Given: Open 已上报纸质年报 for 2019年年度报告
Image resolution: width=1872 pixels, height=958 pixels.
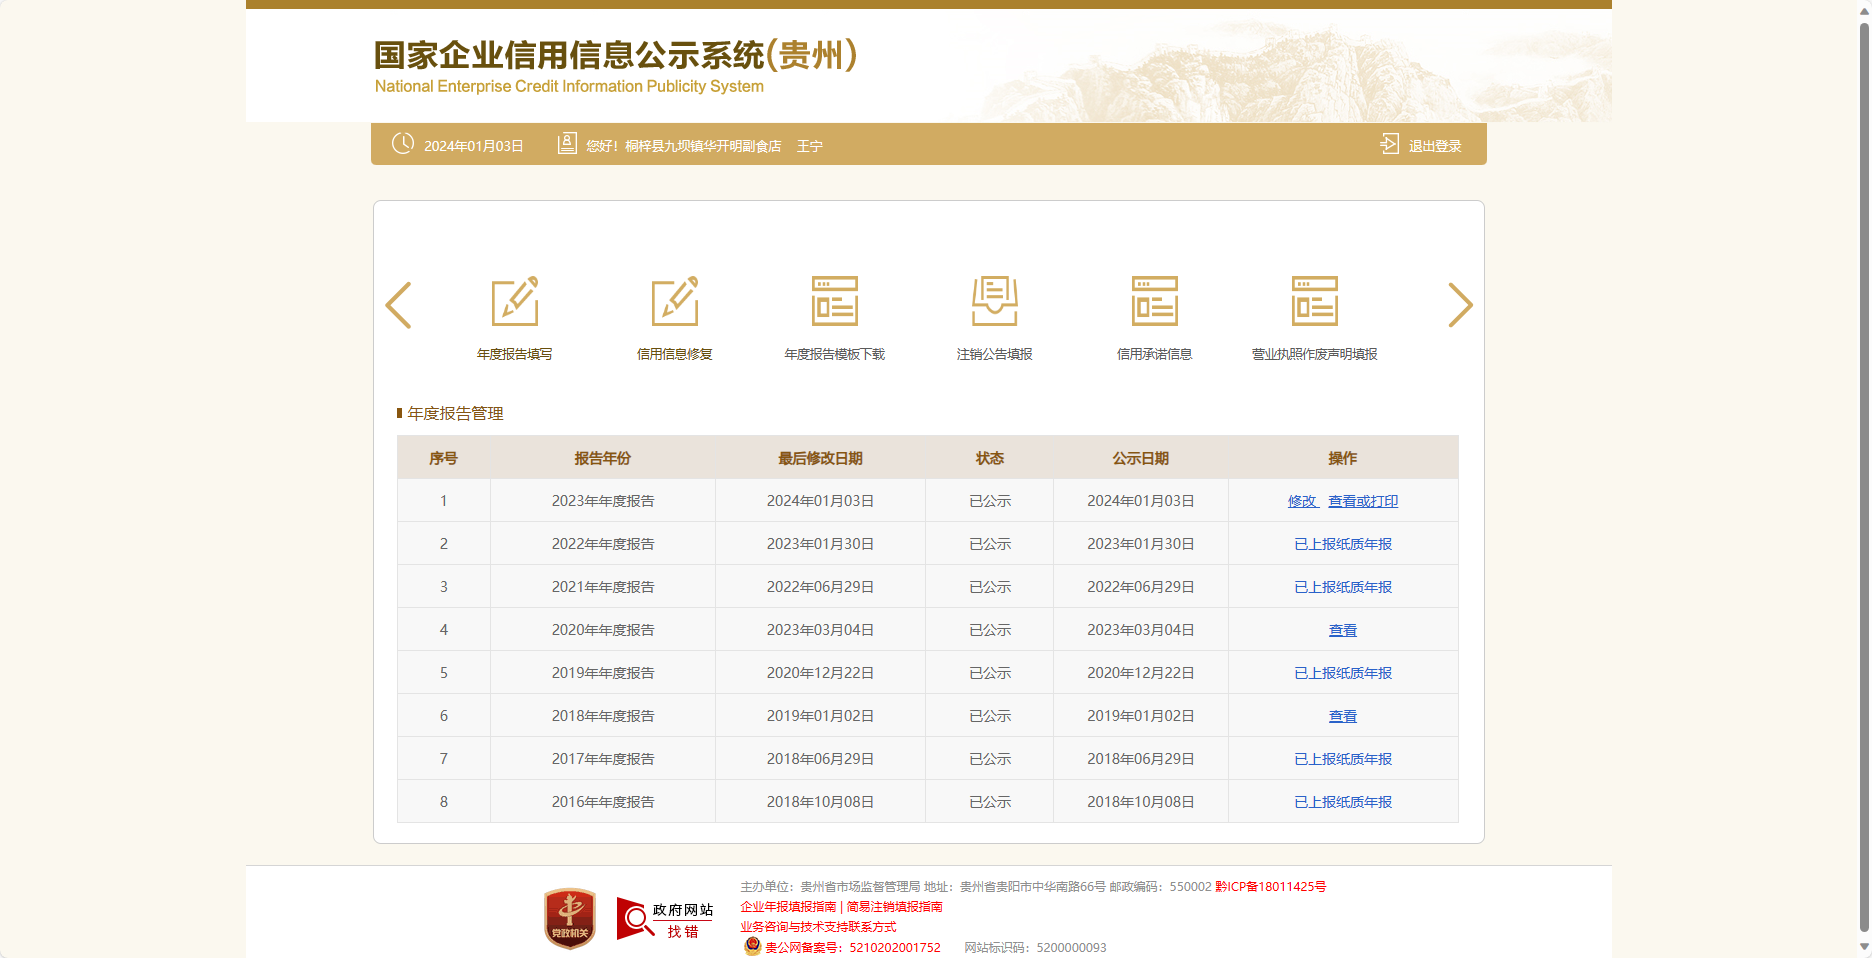Looking at the screenshot, I should [x=1343, y=673].
